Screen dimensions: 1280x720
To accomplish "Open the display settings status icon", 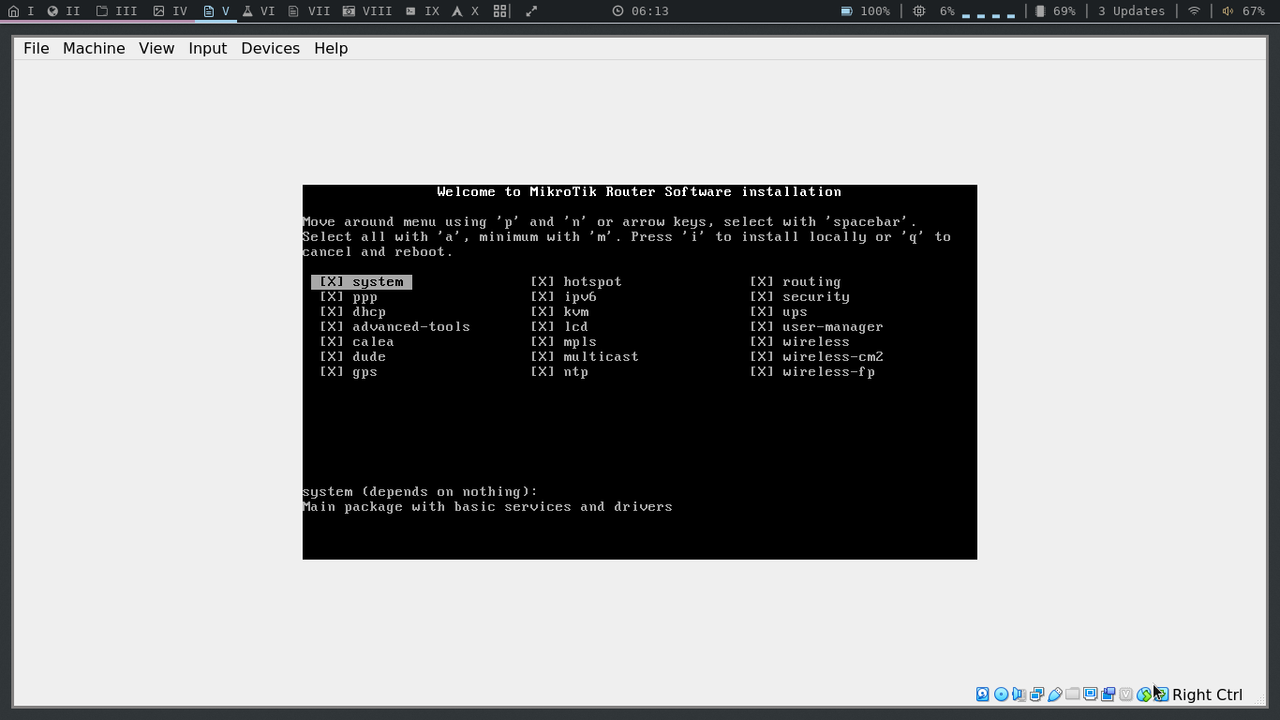I will 1090,694.
